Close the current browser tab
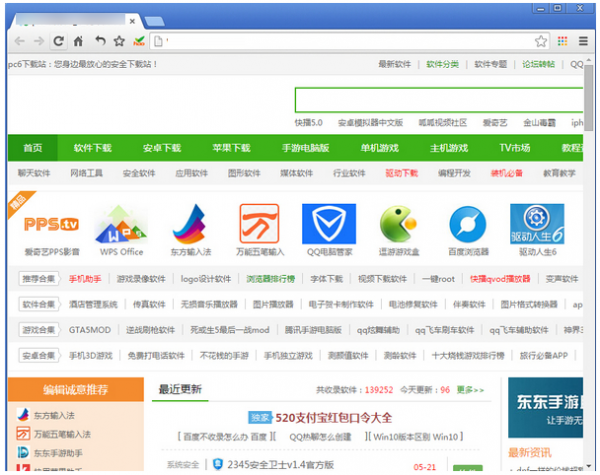Viewport: 600px width, 475px height. pos(132,21)
